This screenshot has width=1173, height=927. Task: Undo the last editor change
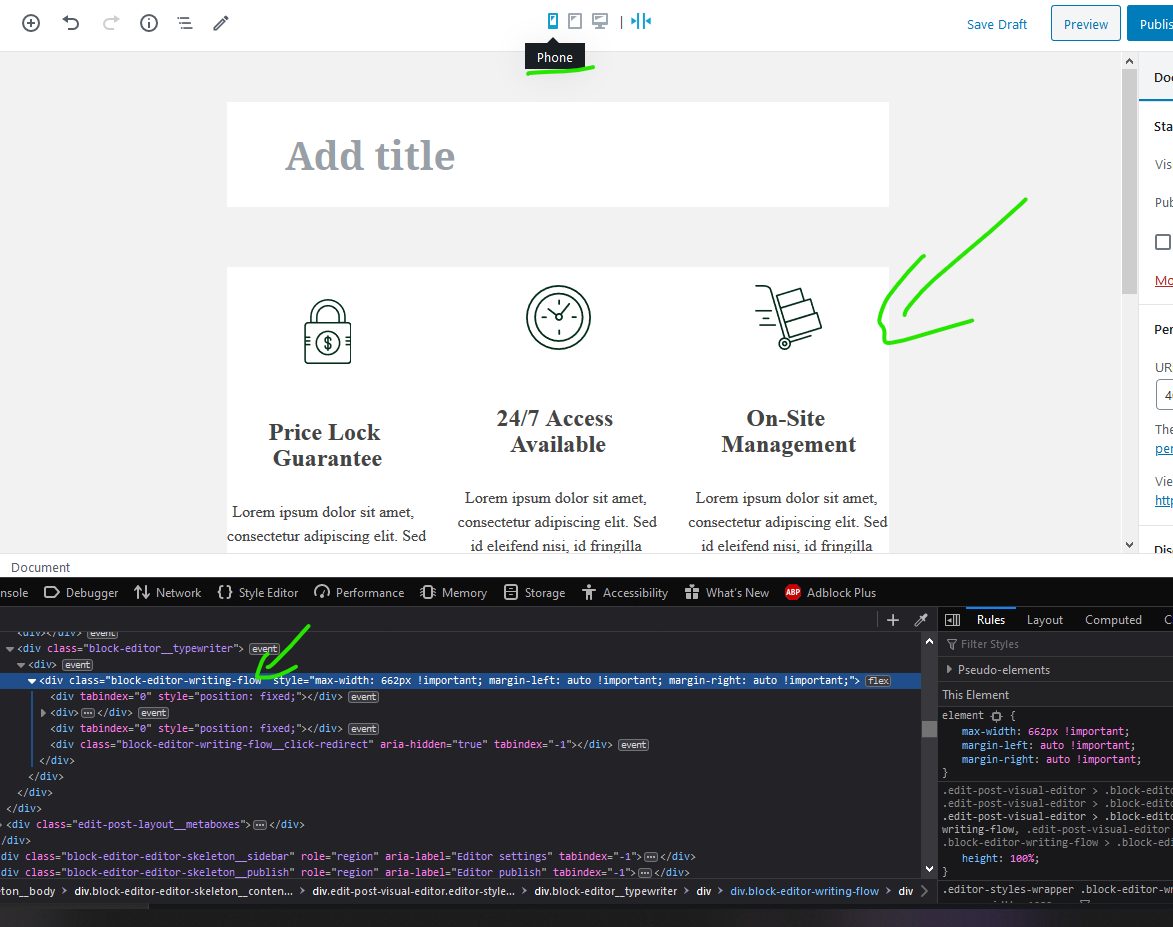[x=70, y=23]
